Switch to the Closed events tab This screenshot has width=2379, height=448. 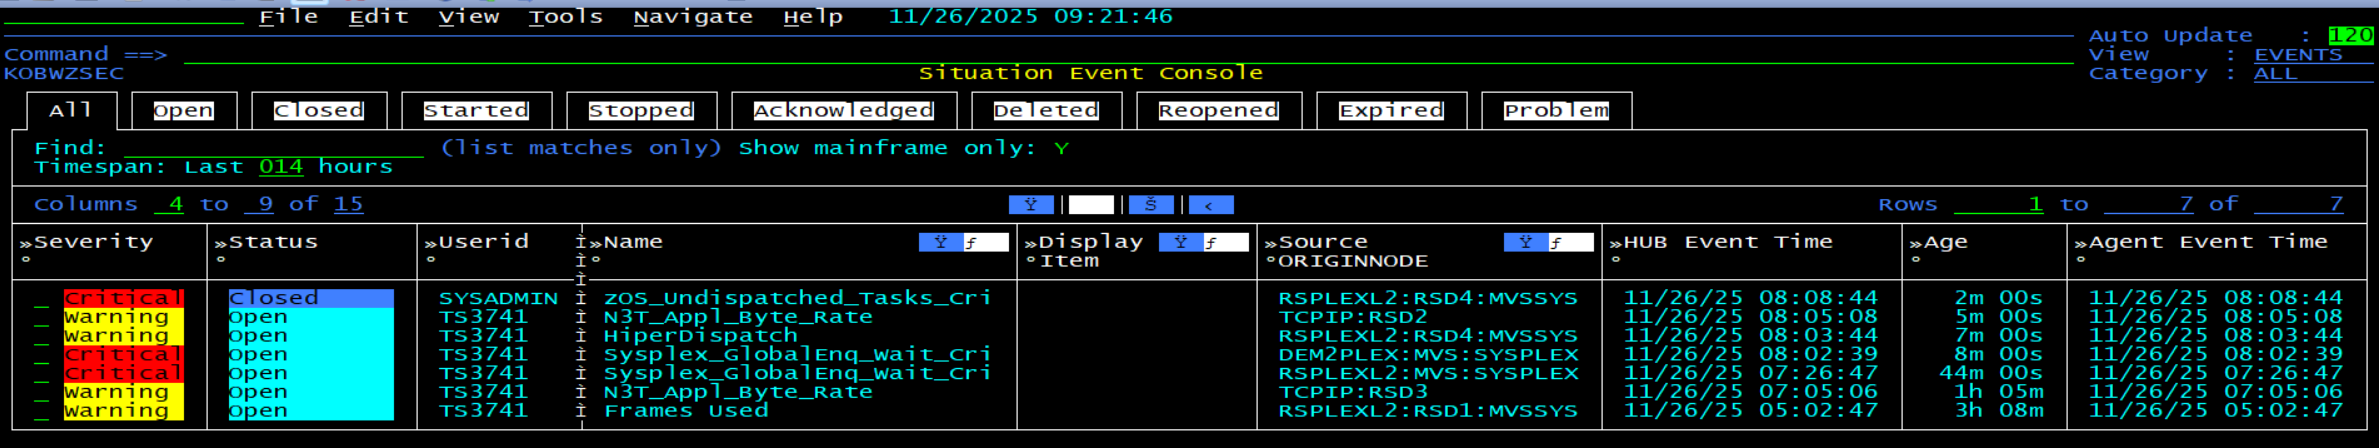pos(319,111)
